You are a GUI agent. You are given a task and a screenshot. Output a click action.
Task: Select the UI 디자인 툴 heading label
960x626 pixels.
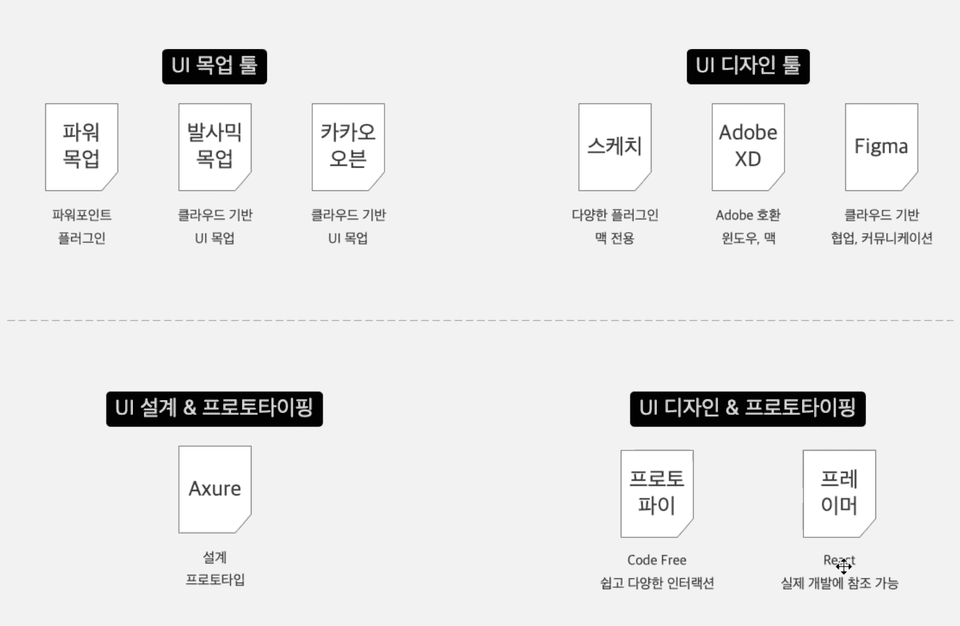coord(748,66)
